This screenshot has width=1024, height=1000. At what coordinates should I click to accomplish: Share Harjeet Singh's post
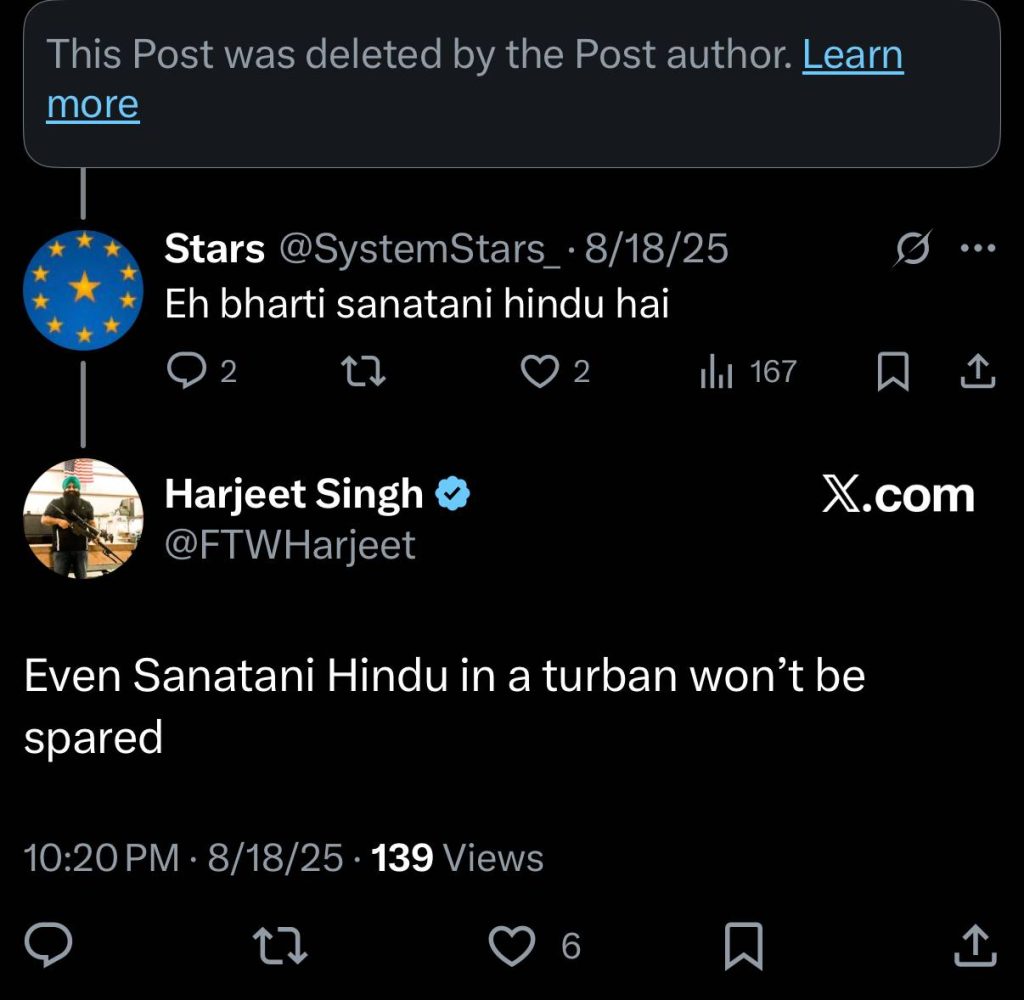tap(975, 945)
